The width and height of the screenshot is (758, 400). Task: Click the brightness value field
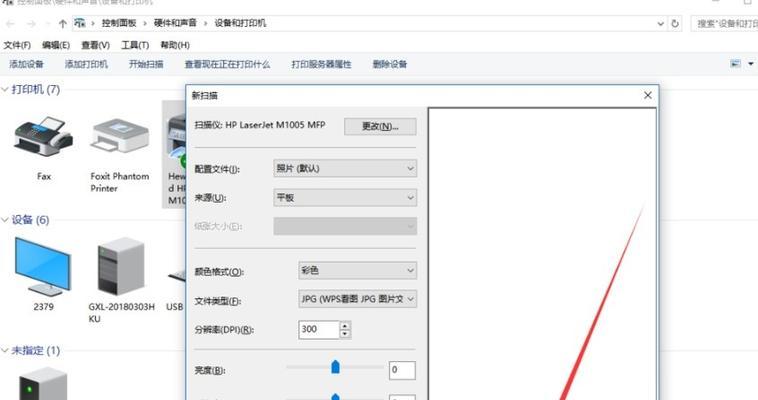(x=402, y=370)
